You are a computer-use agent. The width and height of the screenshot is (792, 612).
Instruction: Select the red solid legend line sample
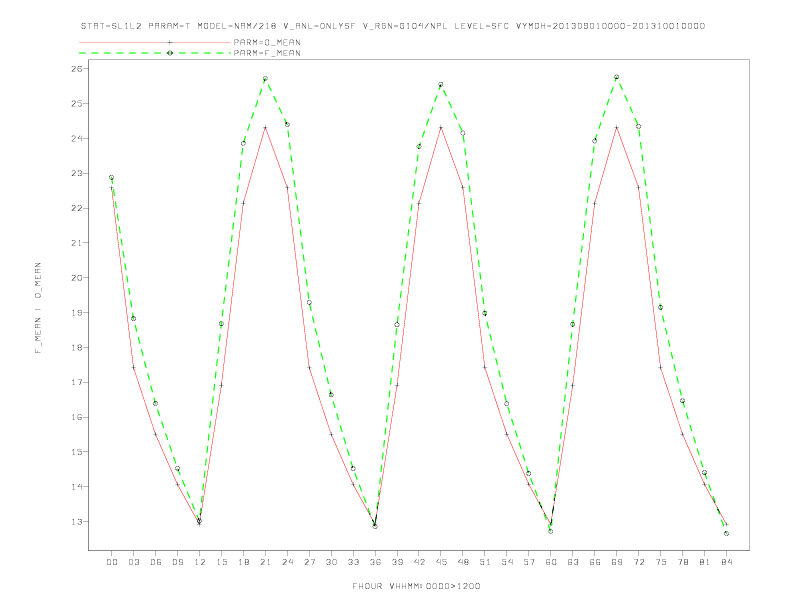(155, 42)
